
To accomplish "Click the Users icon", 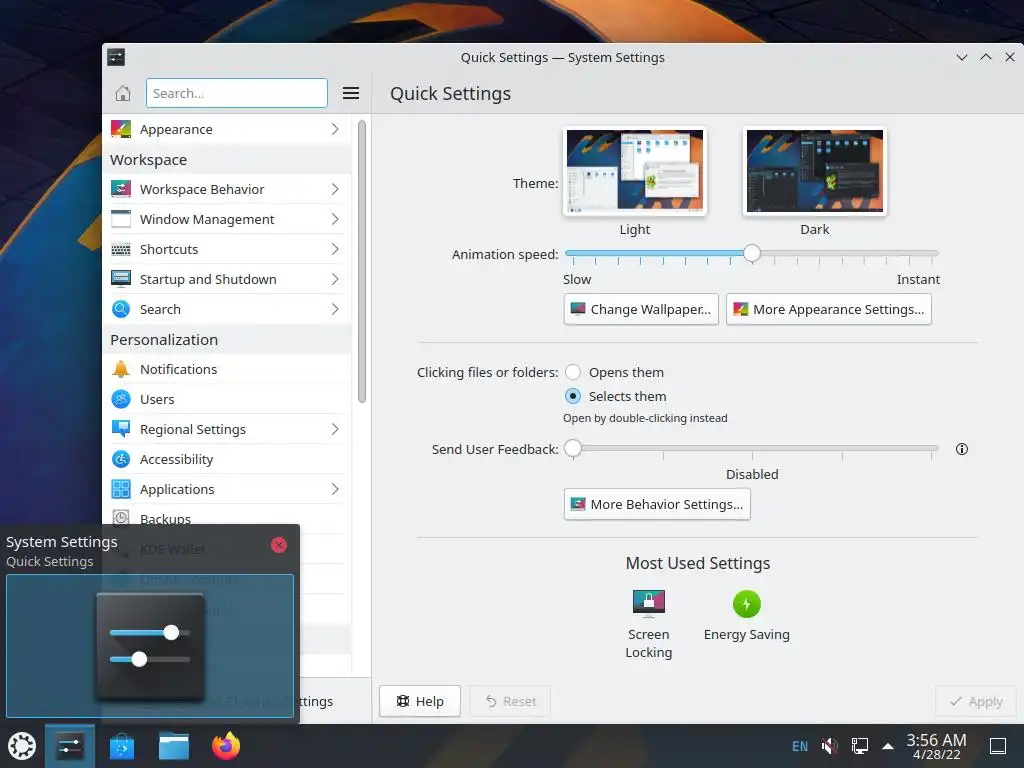I will click(x=121, y=399).
